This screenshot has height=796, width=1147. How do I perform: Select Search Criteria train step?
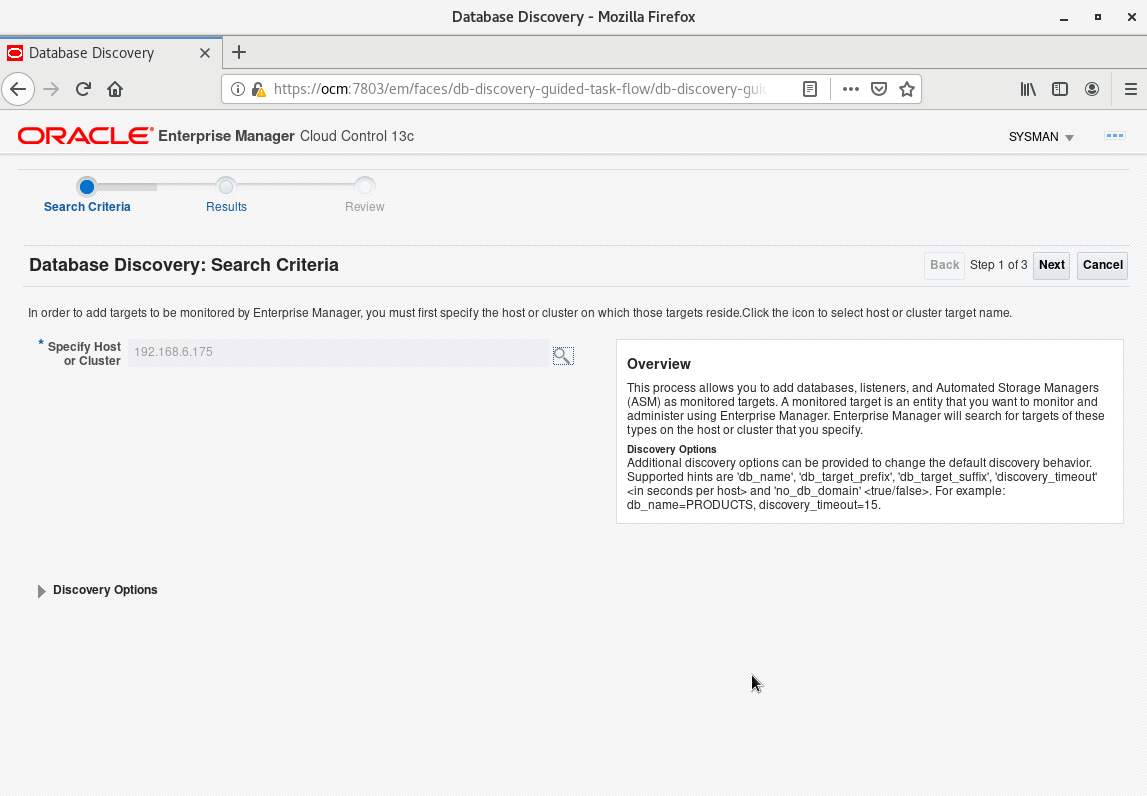tap(87, 207)
